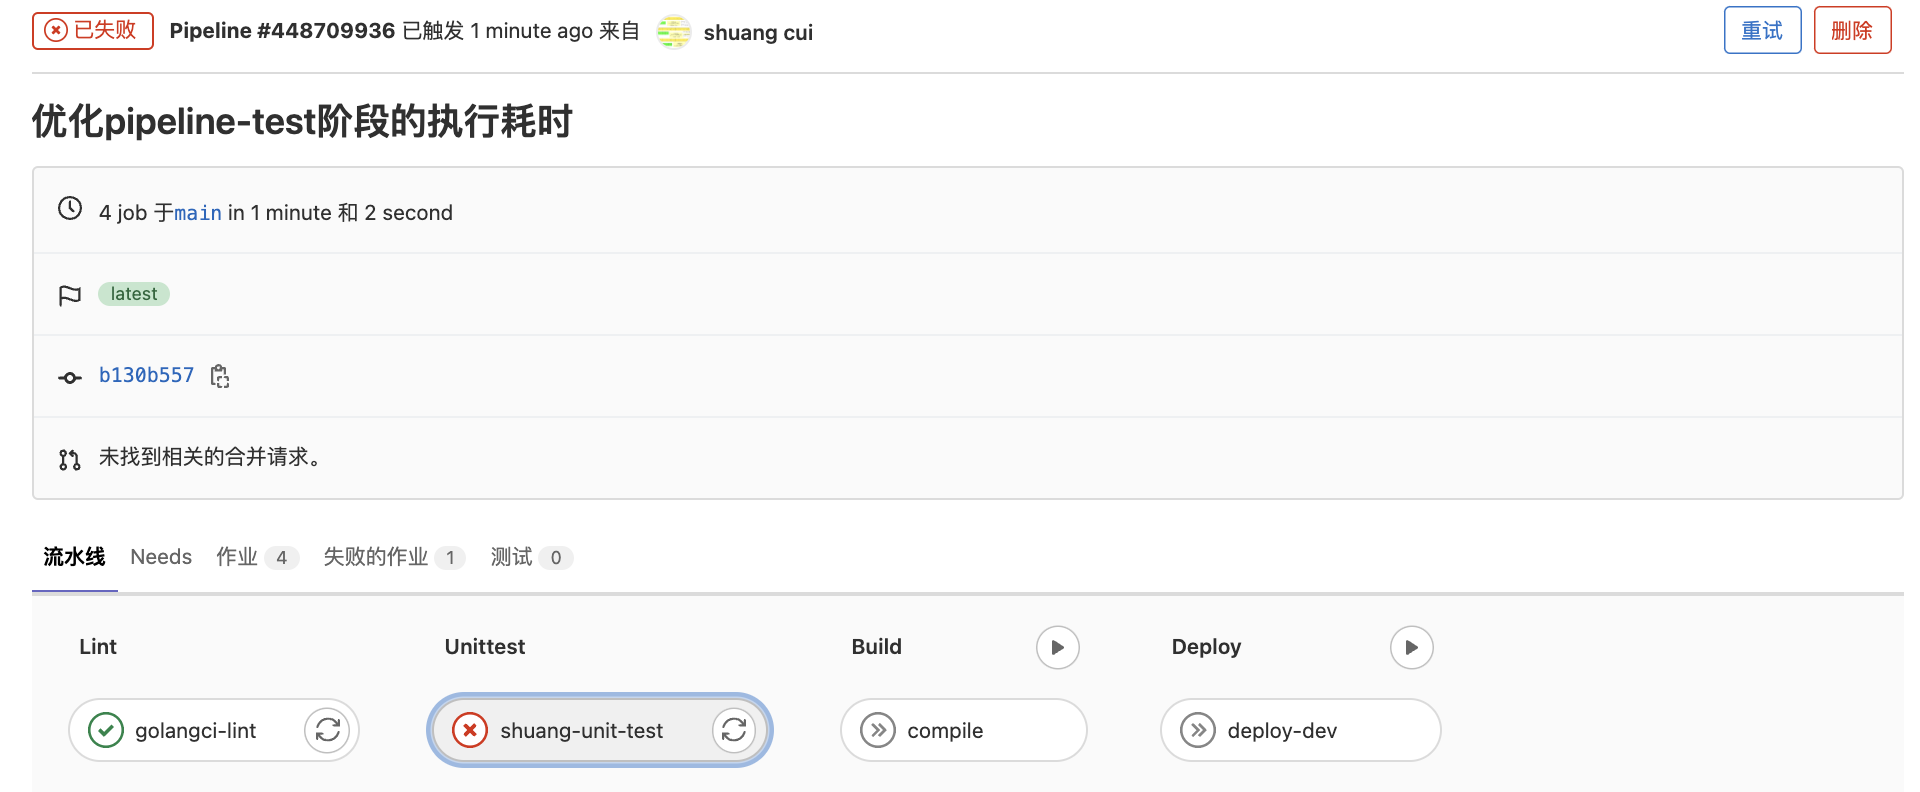Image resolution: width=1920 pixels, height=792 pixels.
Task: Open the main branch link
Action: 198,213
